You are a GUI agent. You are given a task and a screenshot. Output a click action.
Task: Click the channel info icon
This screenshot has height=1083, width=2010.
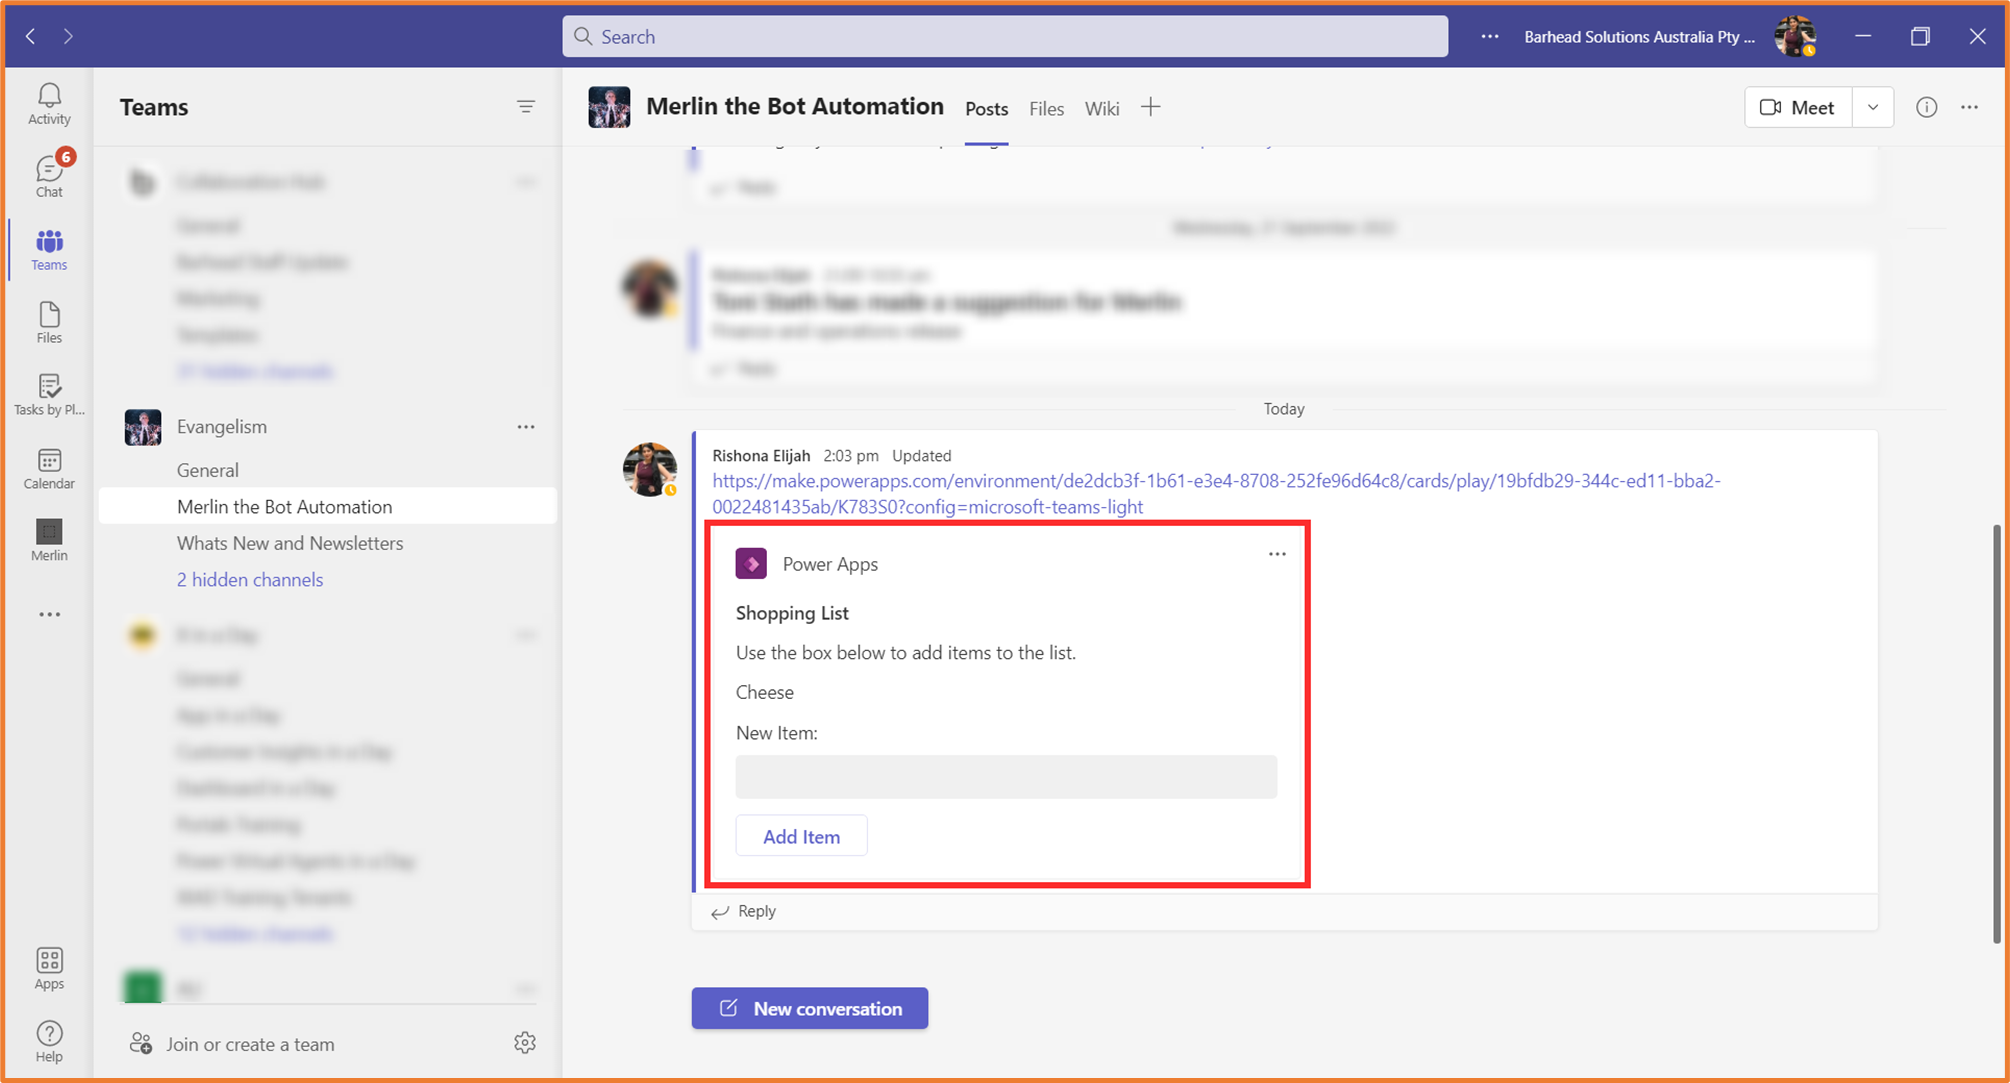click(1926, 107)
